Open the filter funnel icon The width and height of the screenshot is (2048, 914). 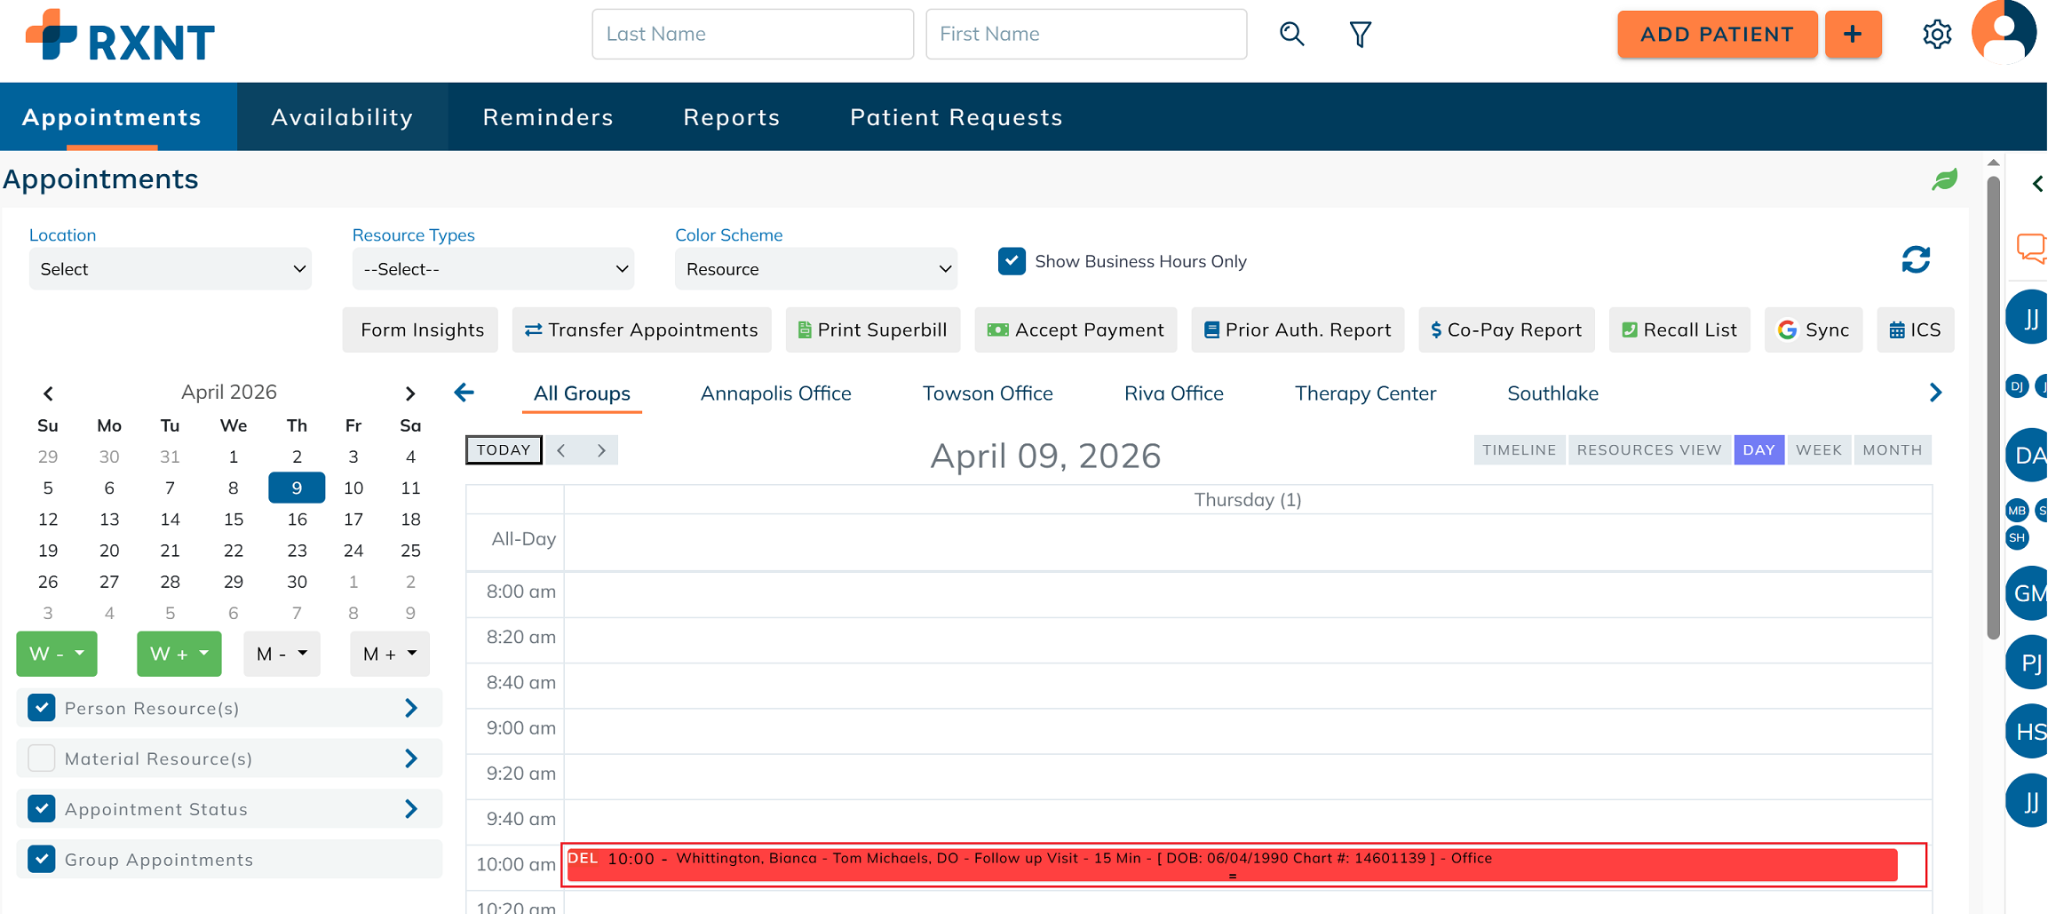point(1360,35)
